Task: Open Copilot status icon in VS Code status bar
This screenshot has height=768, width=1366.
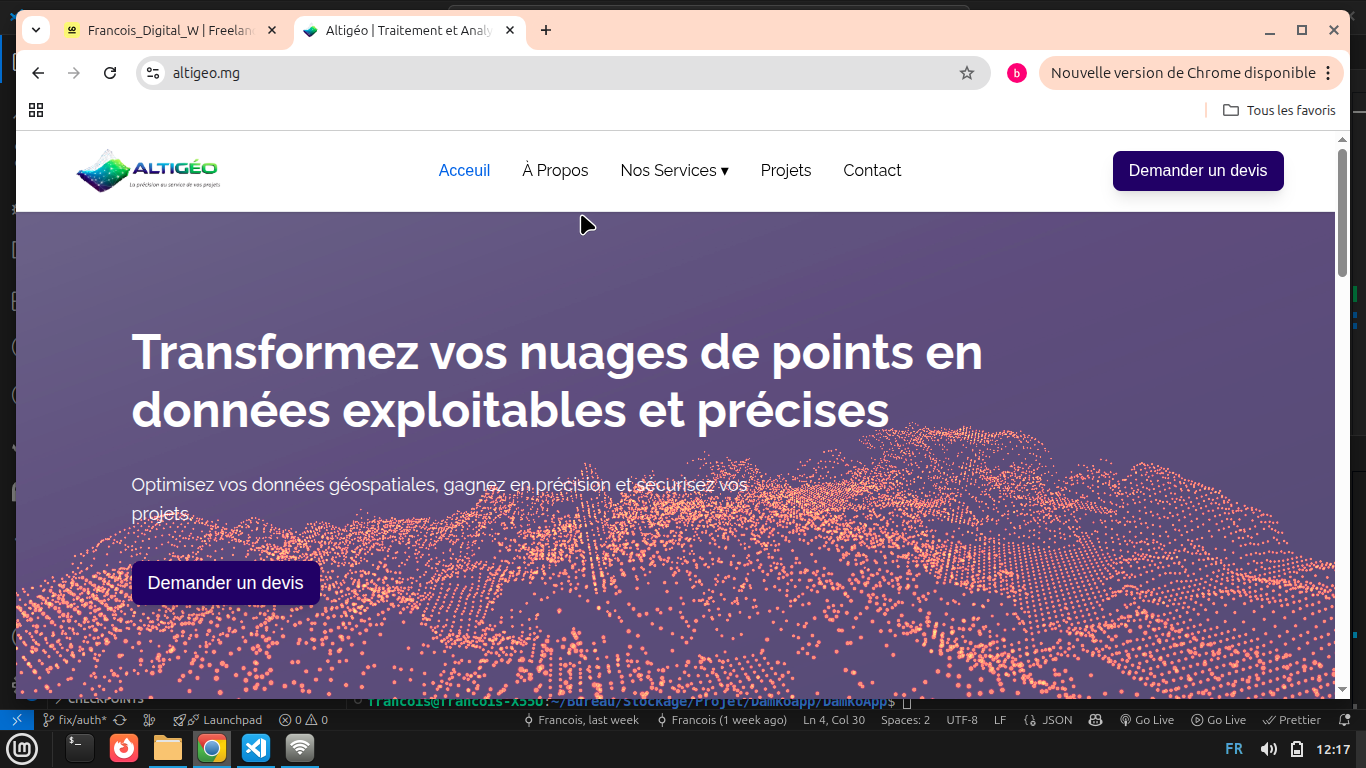Action: pos(1096,720)
